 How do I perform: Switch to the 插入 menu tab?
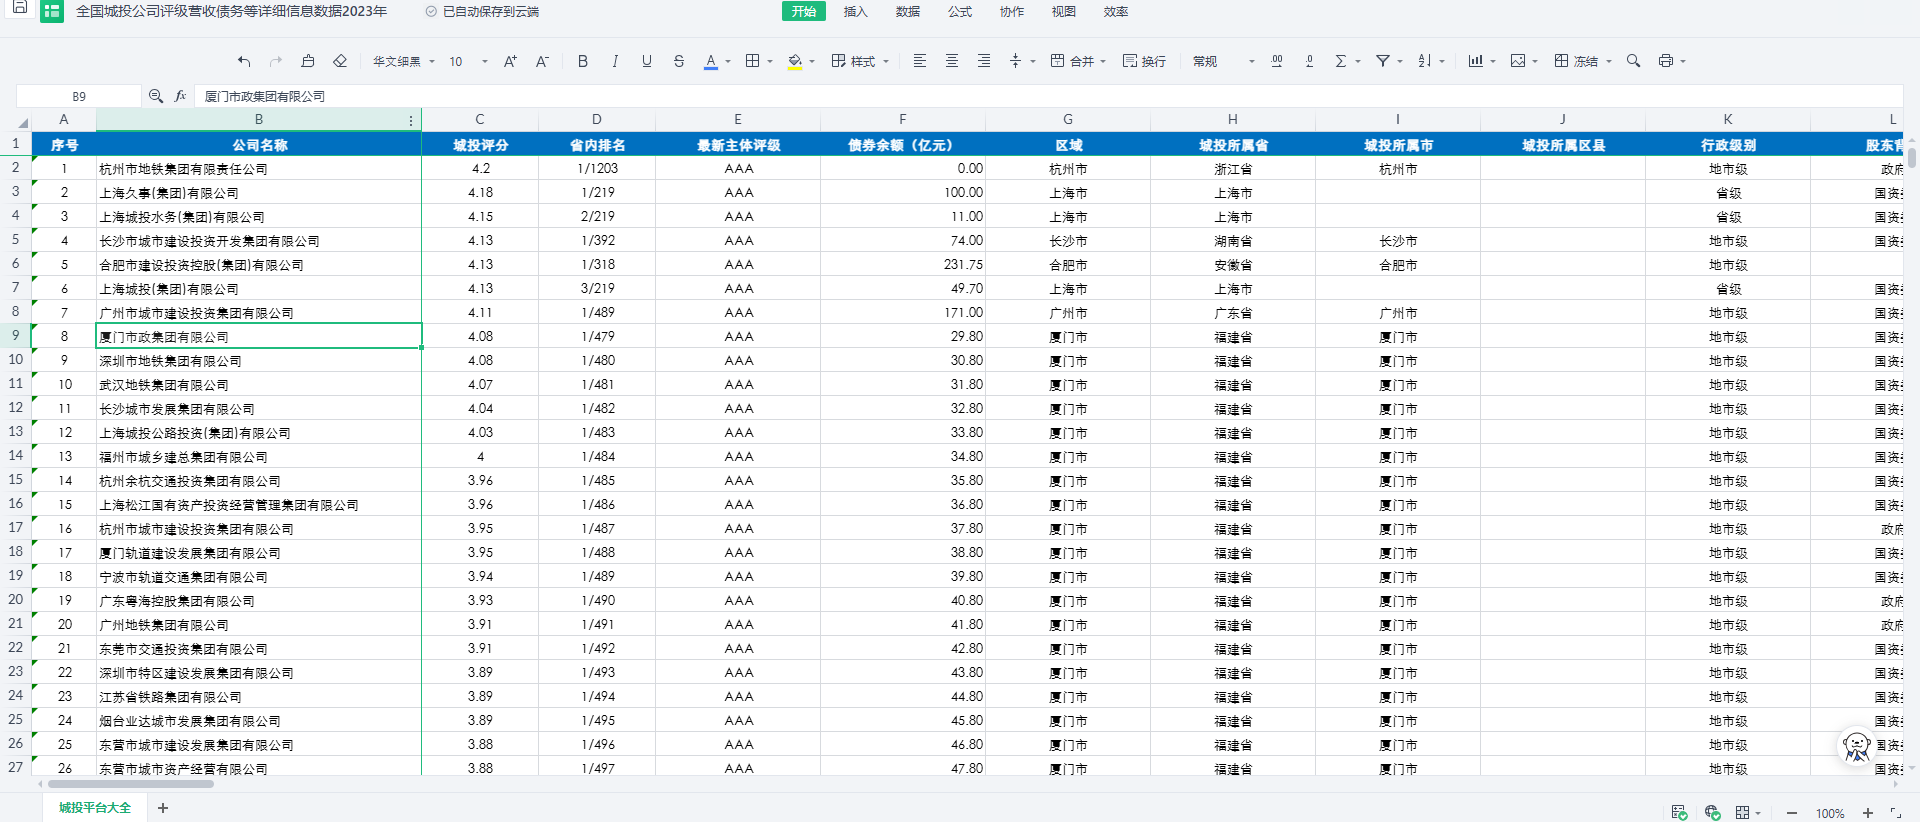coord(855,12)
